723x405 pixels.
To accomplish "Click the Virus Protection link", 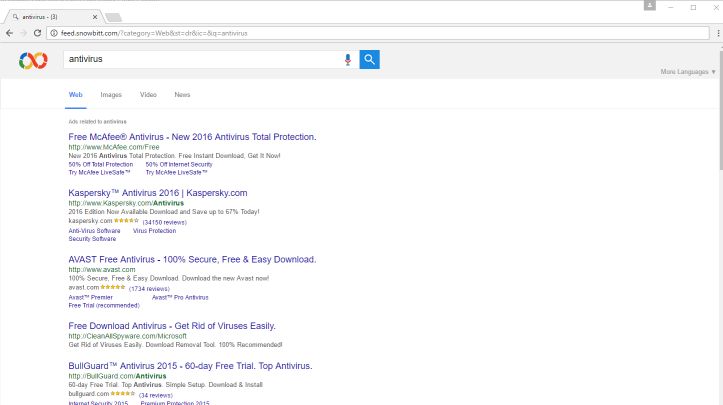I will [154, 231].
